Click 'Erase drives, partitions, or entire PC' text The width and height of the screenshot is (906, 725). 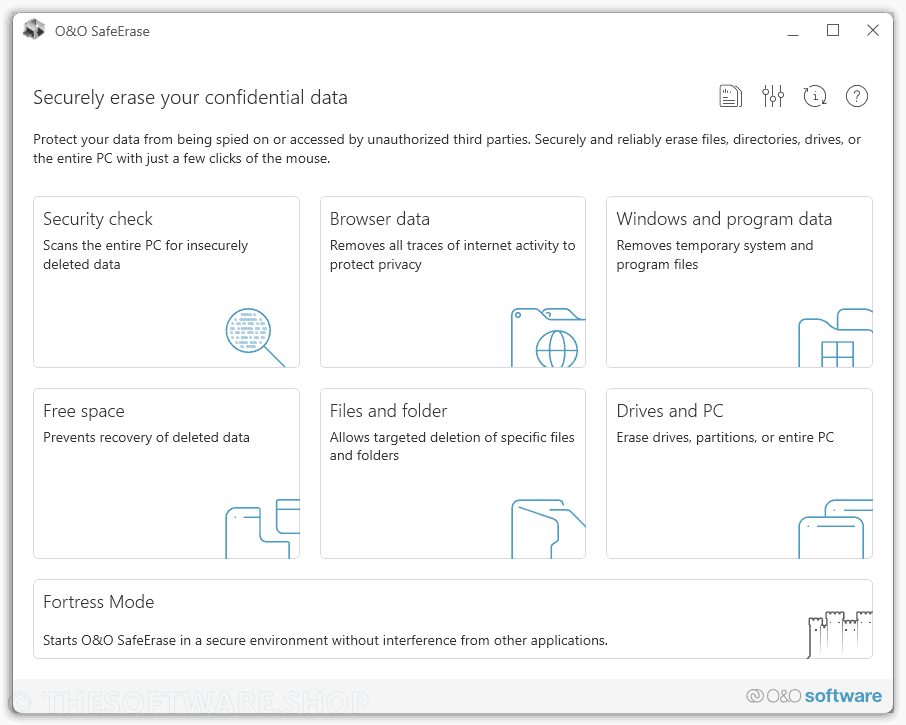click(x=725, y=437)
